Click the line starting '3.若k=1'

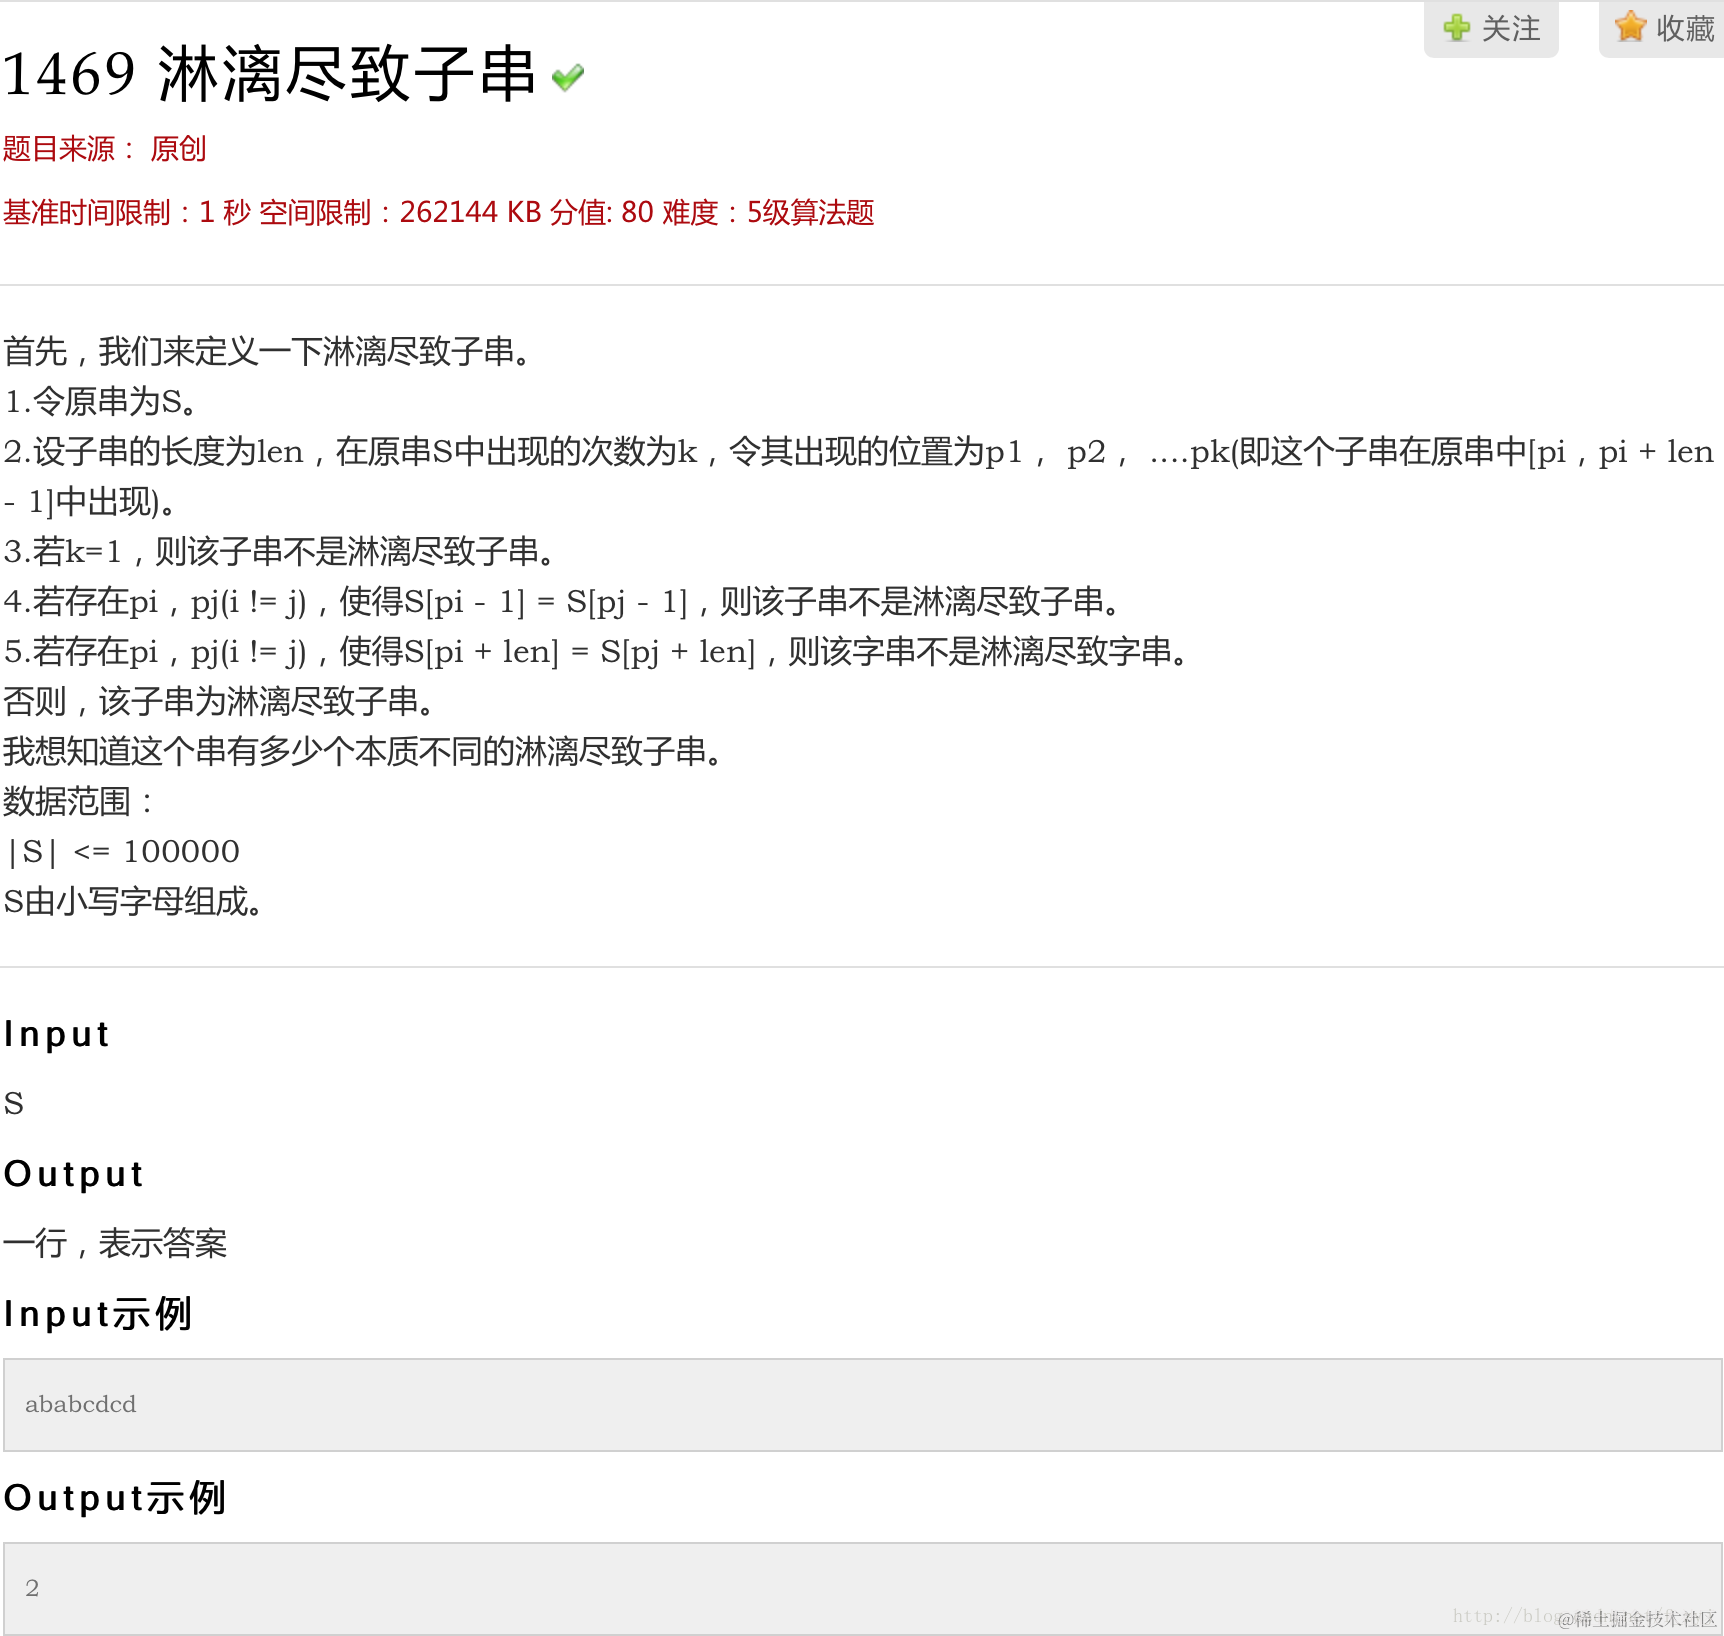[x=280, y=551]
